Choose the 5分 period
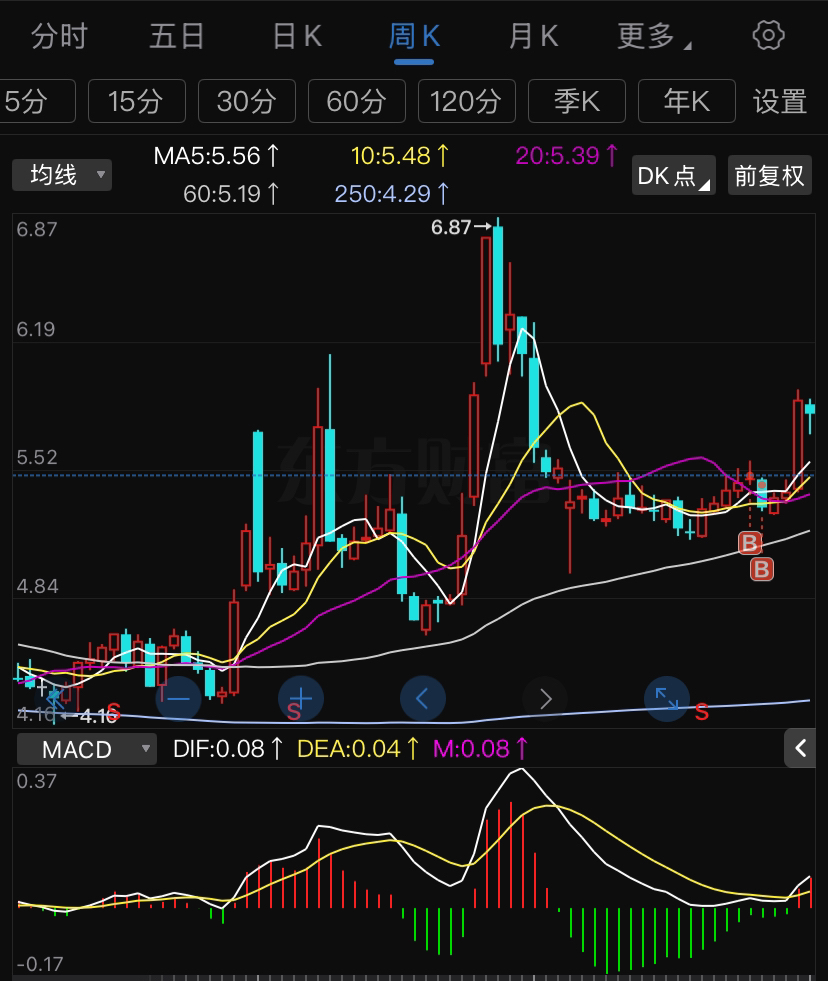828x981 pixels. point(36,101)
